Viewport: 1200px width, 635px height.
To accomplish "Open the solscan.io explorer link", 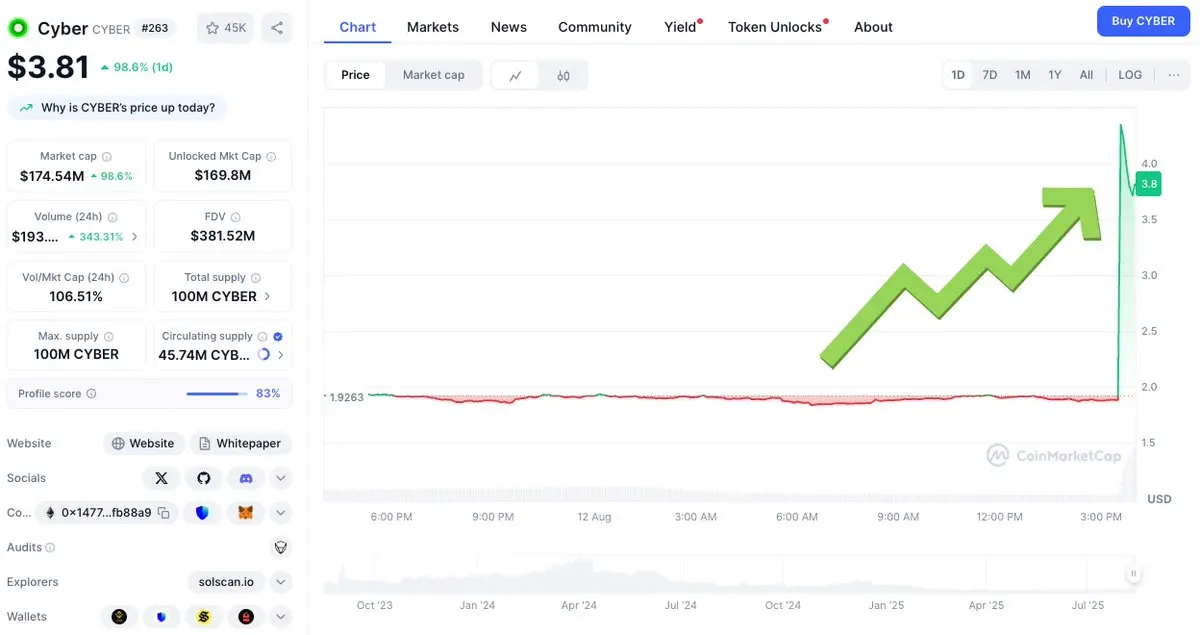I will (226, 582).
